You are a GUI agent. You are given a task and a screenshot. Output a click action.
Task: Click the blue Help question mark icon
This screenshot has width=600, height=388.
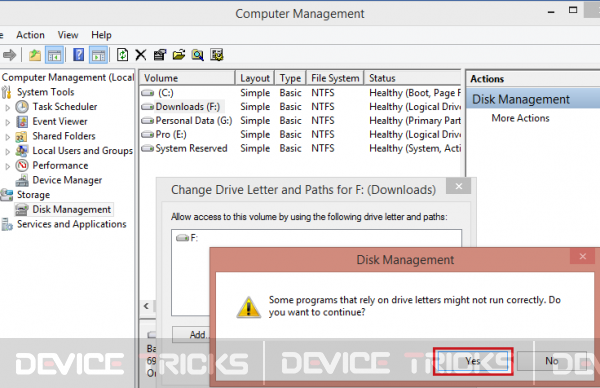[x=78, y=55]
